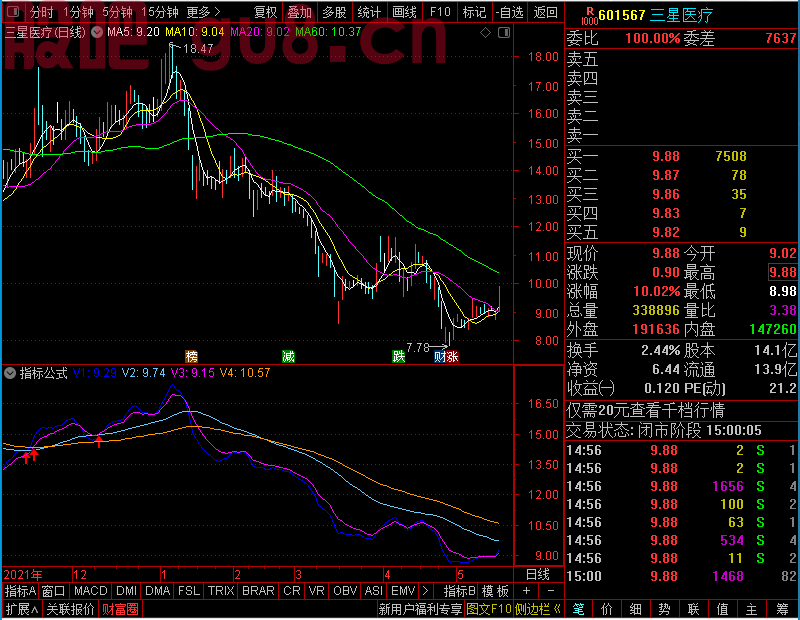Open the 统计 statistics tool
The image size is (800, 620).
click(x=369, y=12)
